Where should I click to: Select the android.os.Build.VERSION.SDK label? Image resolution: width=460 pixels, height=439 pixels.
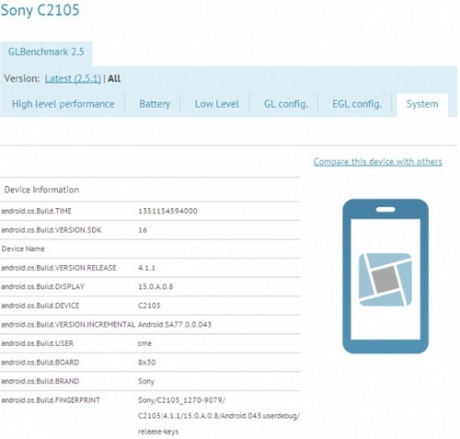point(51,230)
